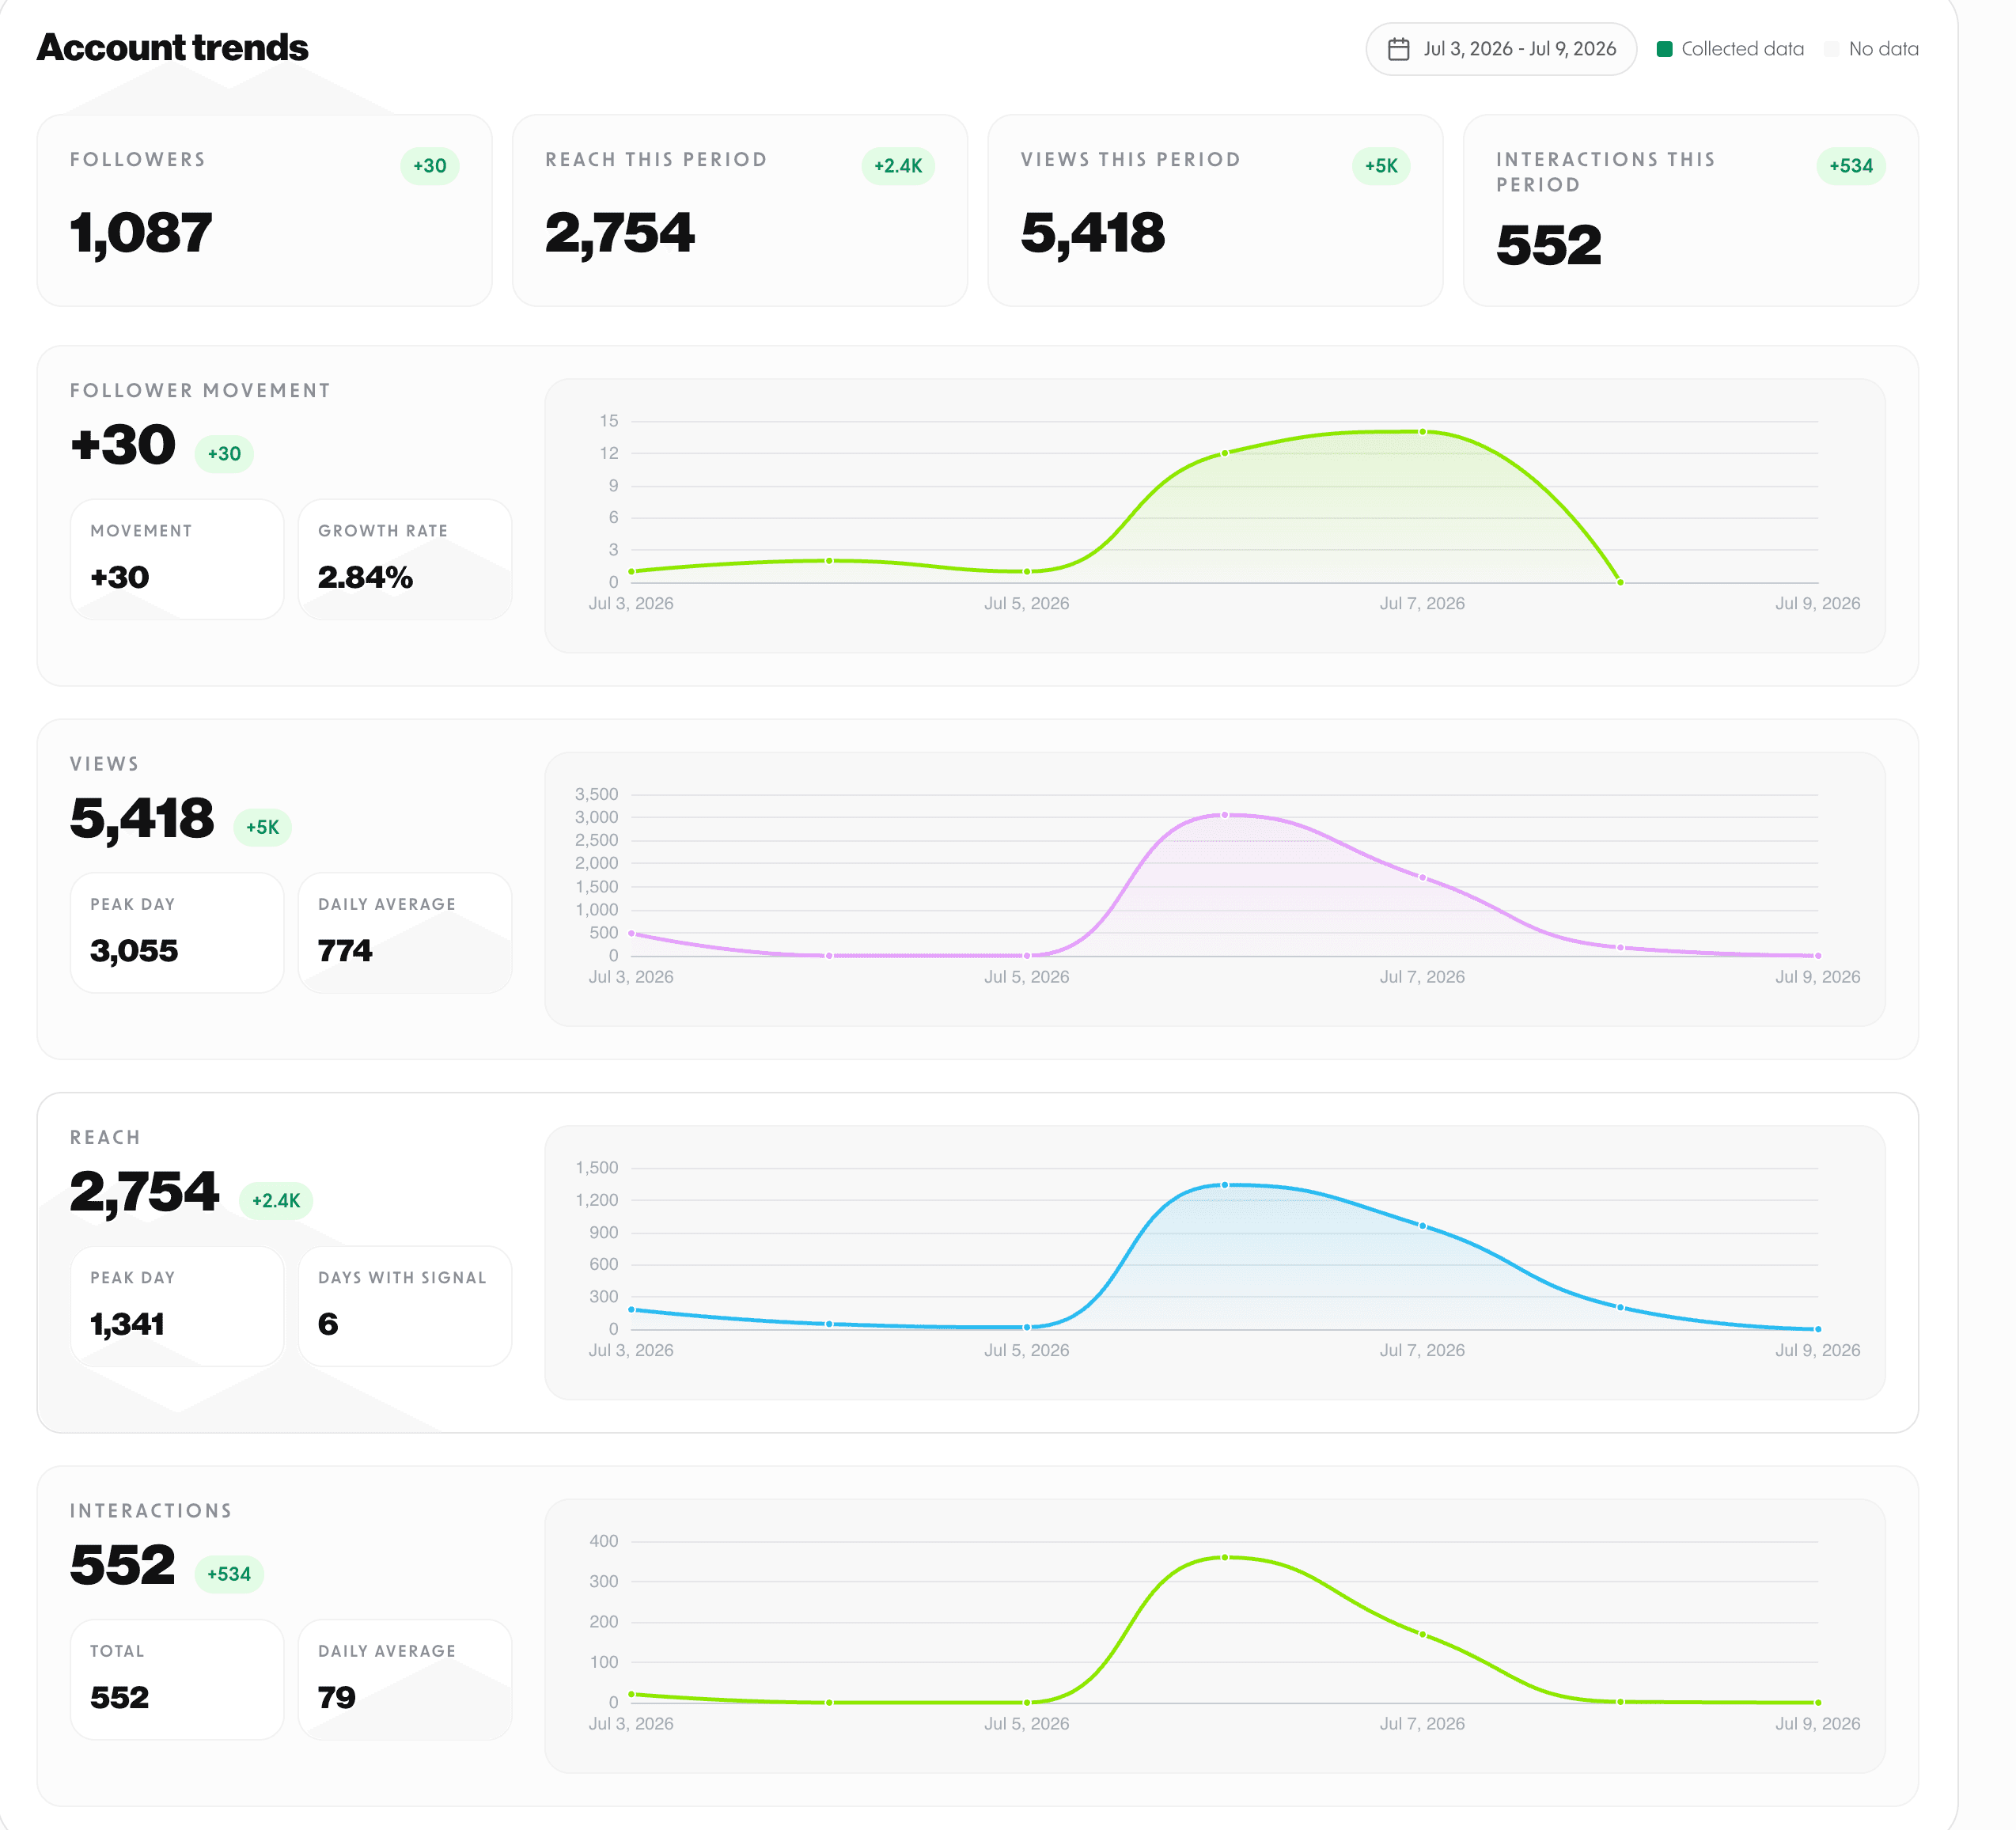This screenshot has width=2016, height=1830.
Task: Click the peak data point on Views chart
Action: click(1224, 815)
